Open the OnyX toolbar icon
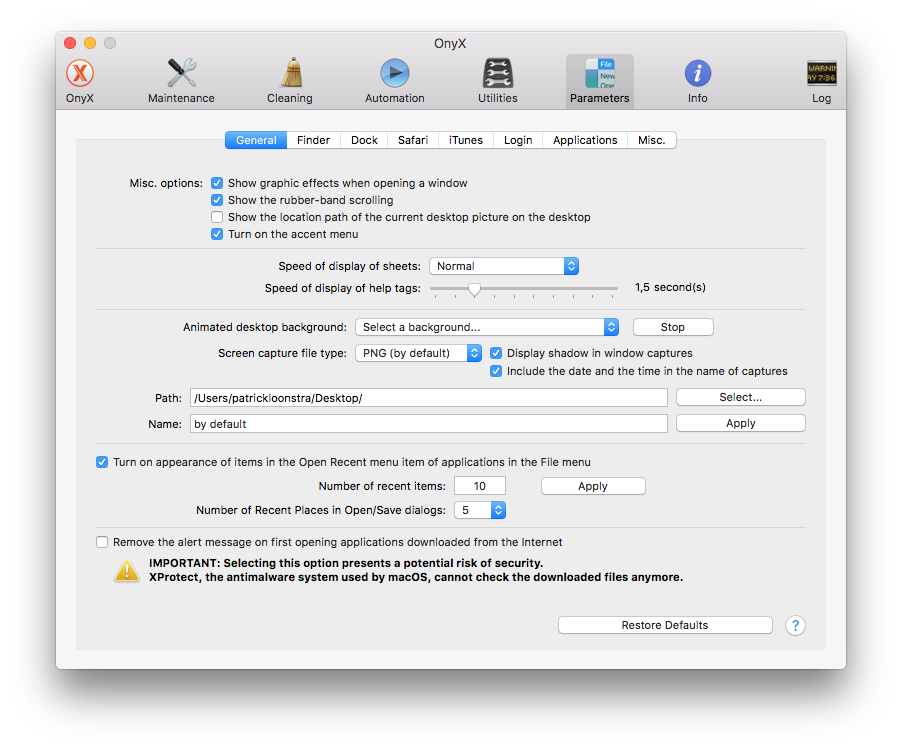Screen dimensions: 902x749 79,81
